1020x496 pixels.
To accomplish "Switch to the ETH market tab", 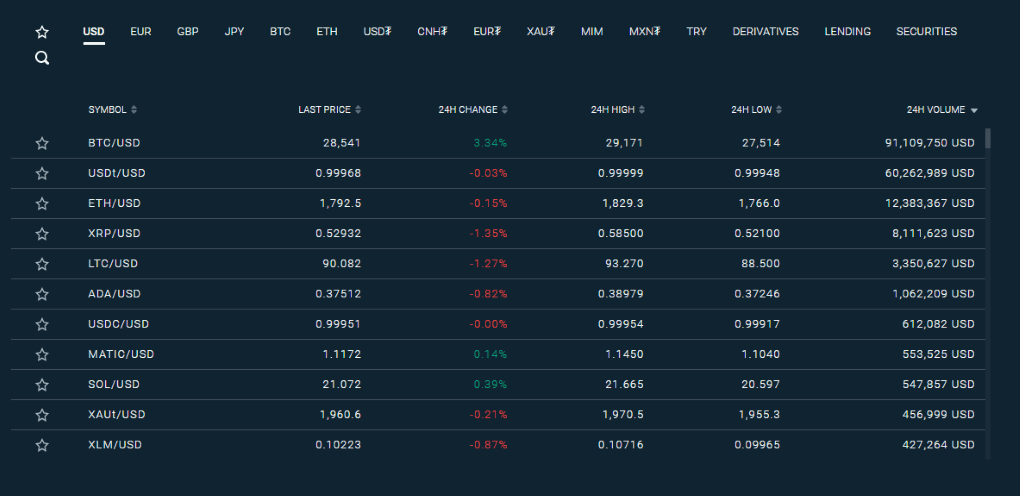I will click(x=327, y=31).
